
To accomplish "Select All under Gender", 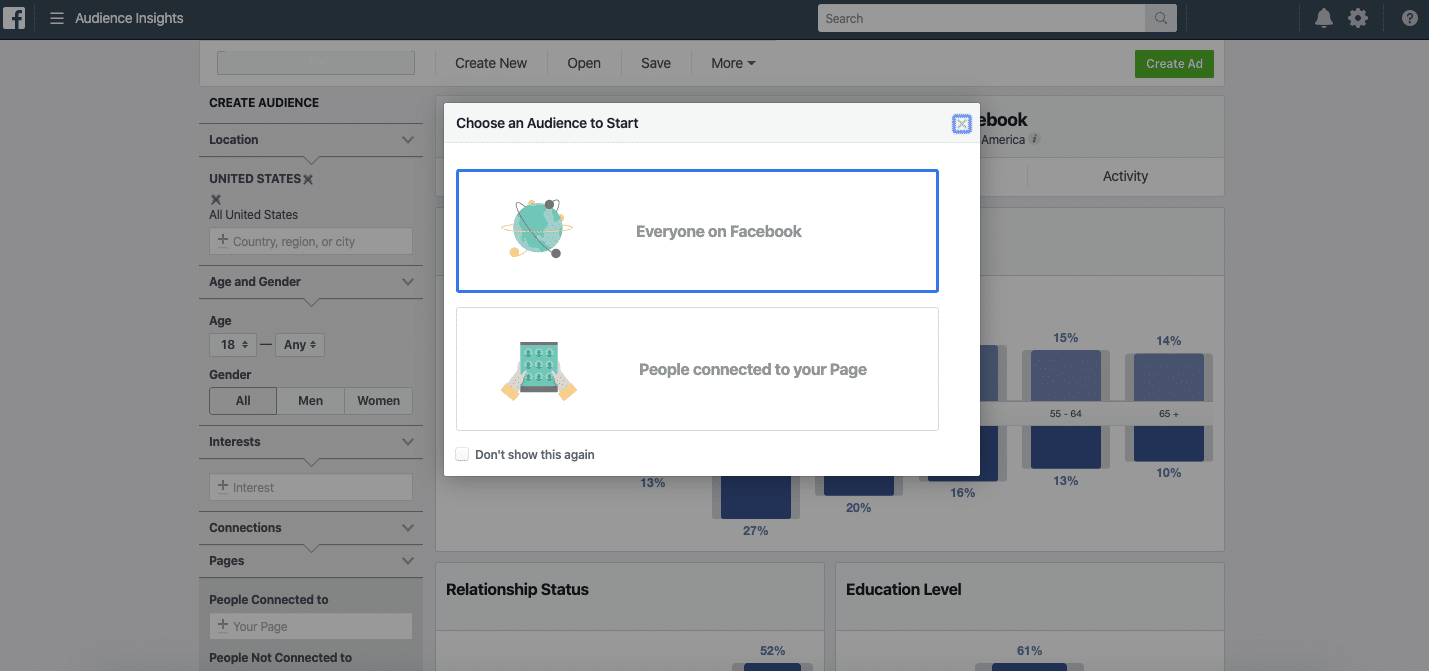I will click(243, 401).
